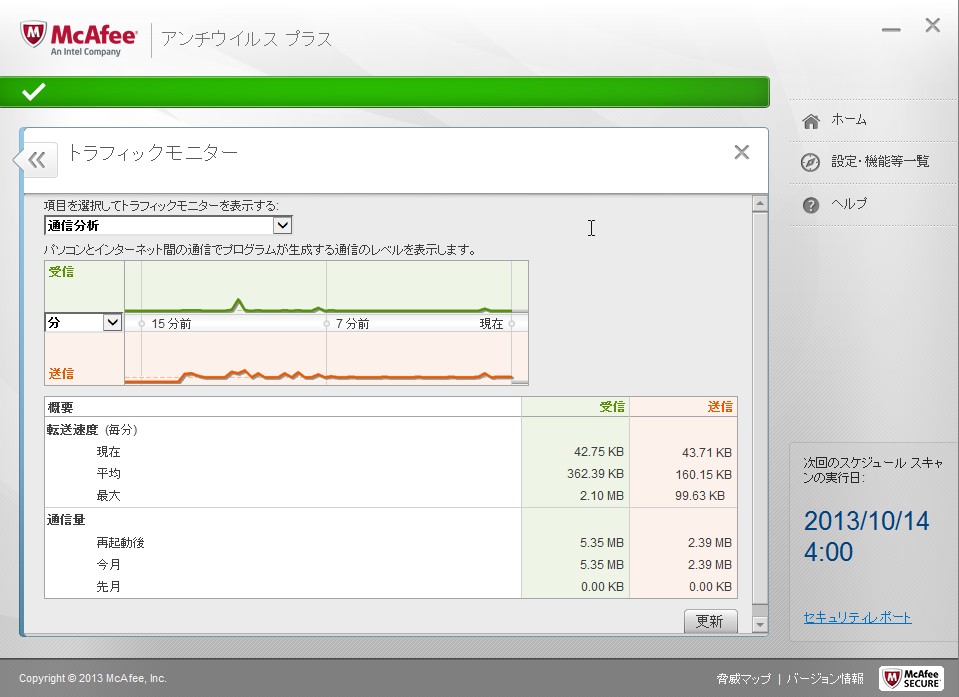Click the Copyright © 2013 McAfee, Inc. text

pos(92,678)
